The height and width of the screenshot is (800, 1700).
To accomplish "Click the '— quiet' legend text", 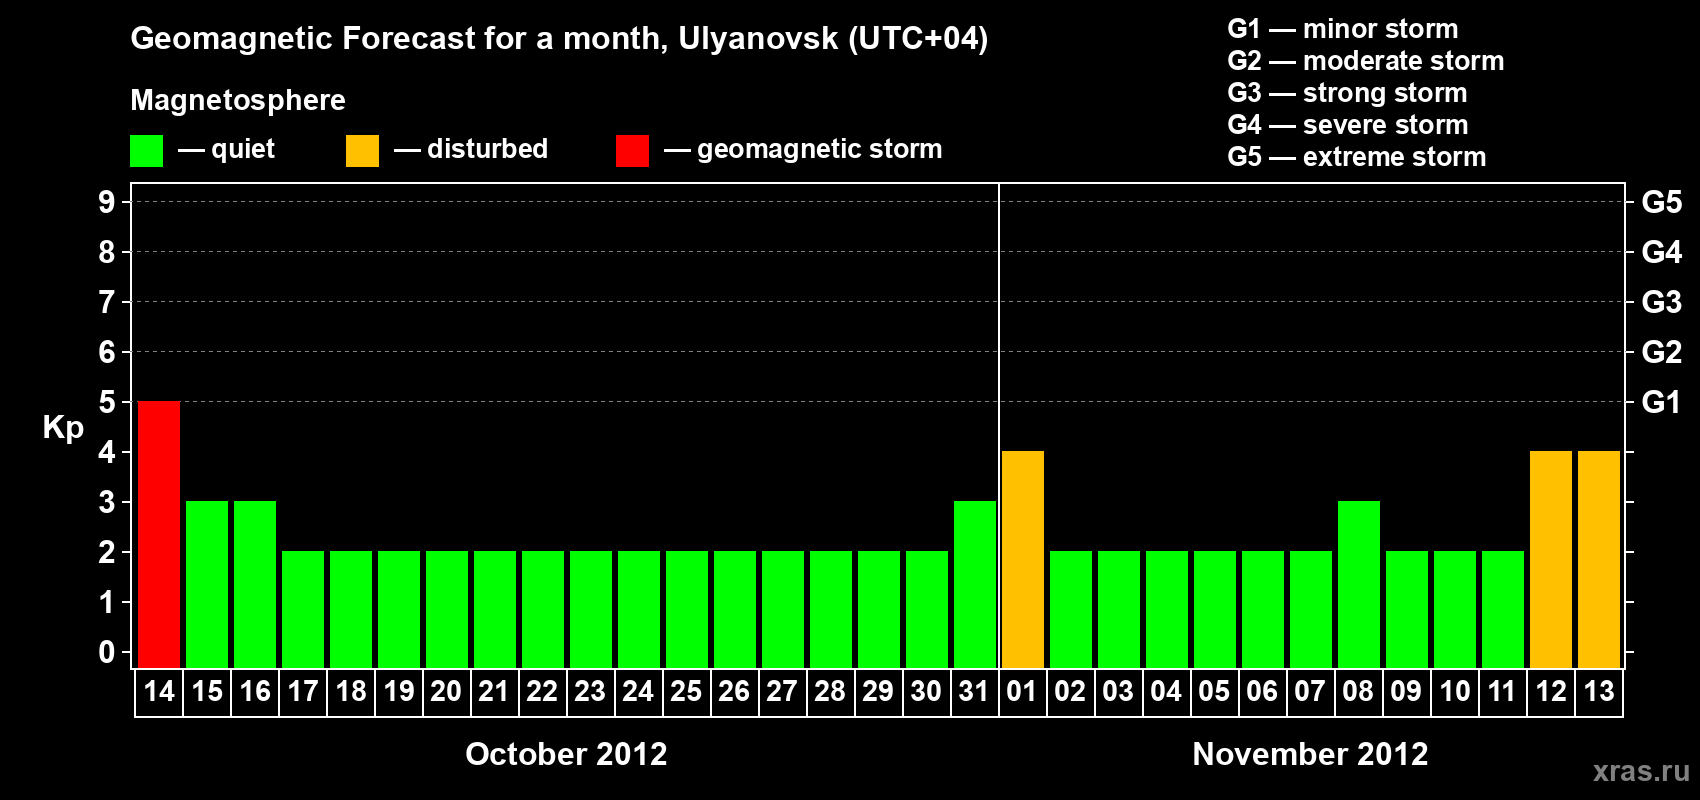I will pos(226,150).
